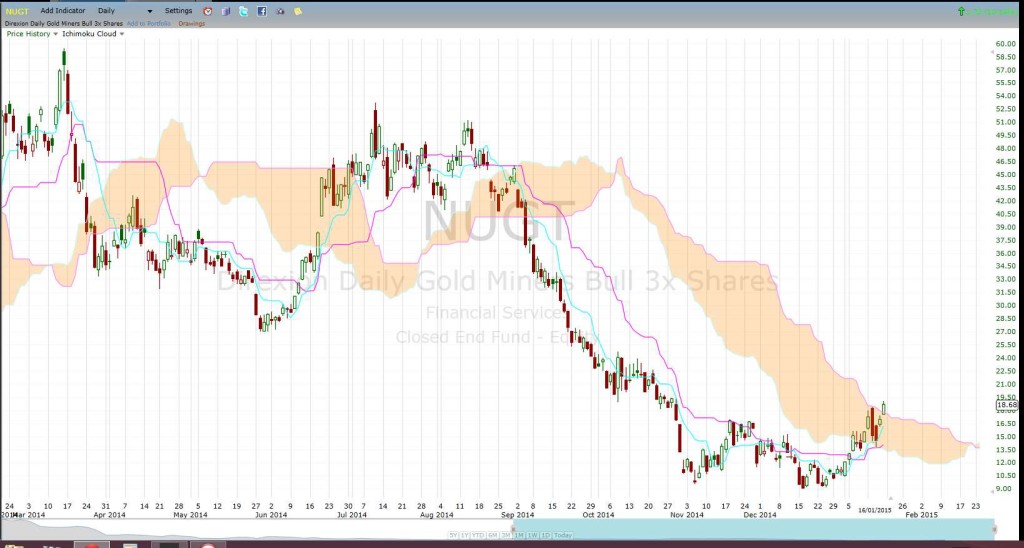Select the 1Y range button
Screen dimensions: 1024x548
(x=464, y=536)
